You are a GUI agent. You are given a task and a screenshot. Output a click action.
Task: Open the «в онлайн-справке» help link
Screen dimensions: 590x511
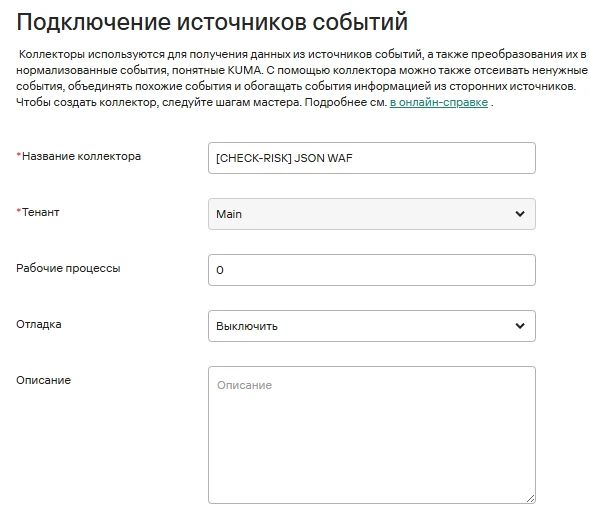(x=439, y=102)
